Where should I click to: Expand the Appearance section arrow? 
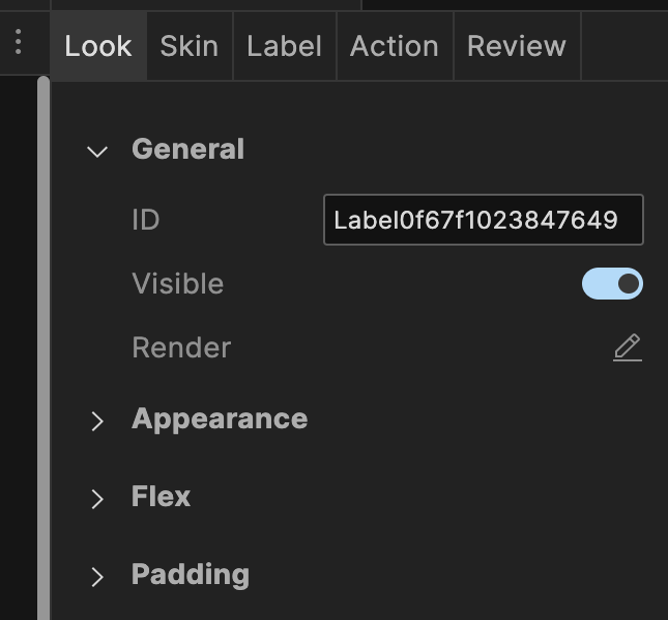pyautogui.click(x=97, y=421)
